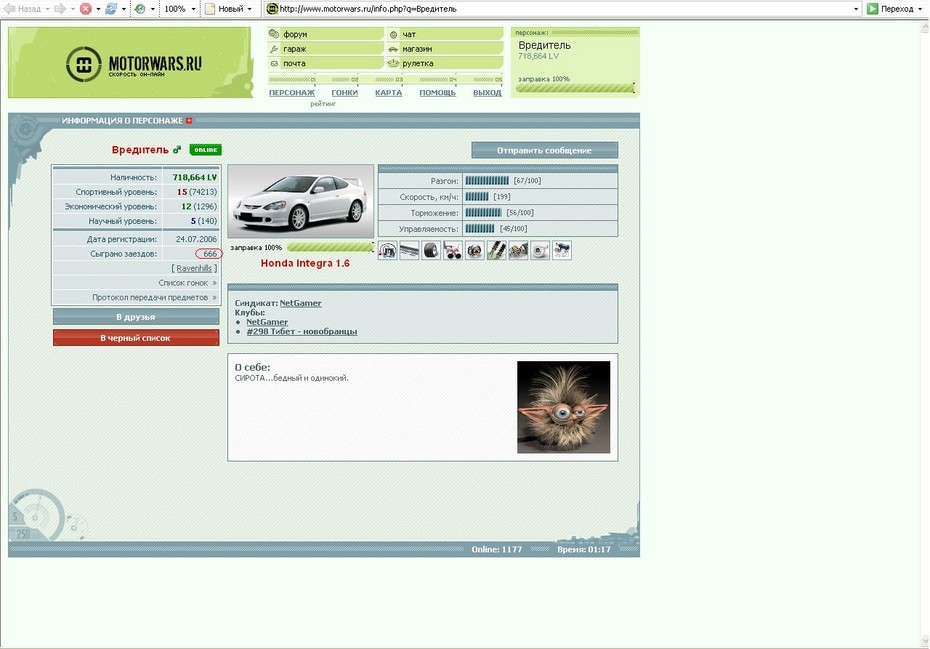Open the КАРТА navigation tab
The height and width of the screenshot is (649, 930).
click(388, 93)
